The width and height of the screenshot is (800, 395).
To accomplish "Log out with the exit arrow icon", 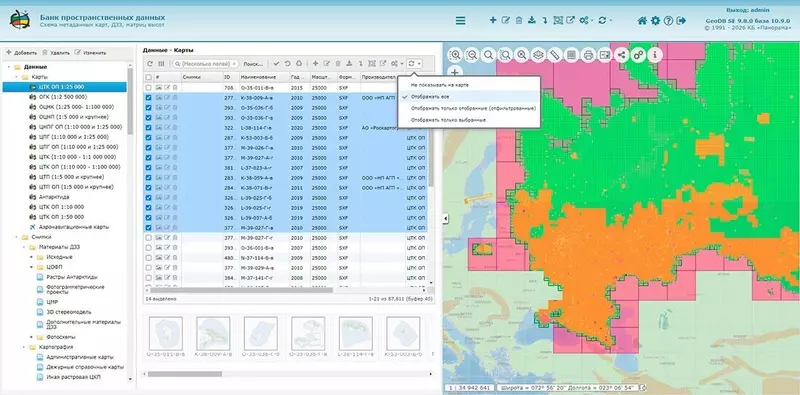I will tap(681, 20).
